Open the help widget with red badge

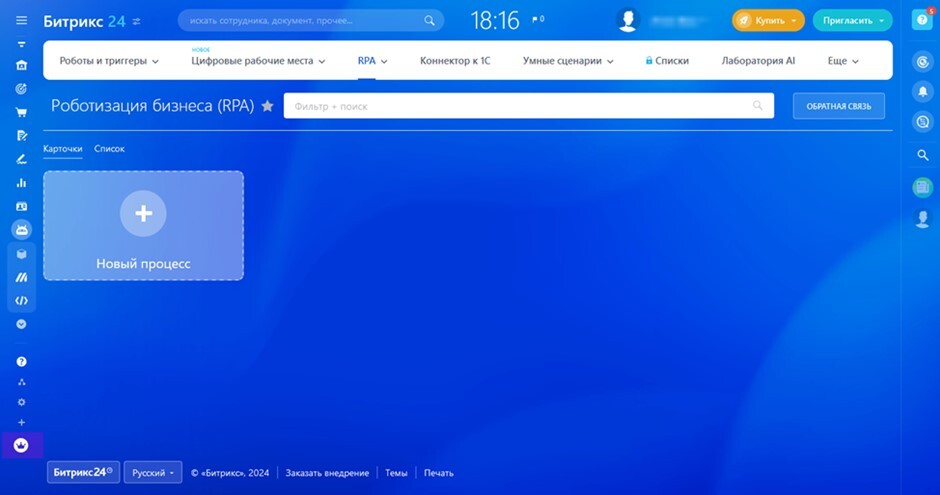pyautogui.click(x=923, y=19)
